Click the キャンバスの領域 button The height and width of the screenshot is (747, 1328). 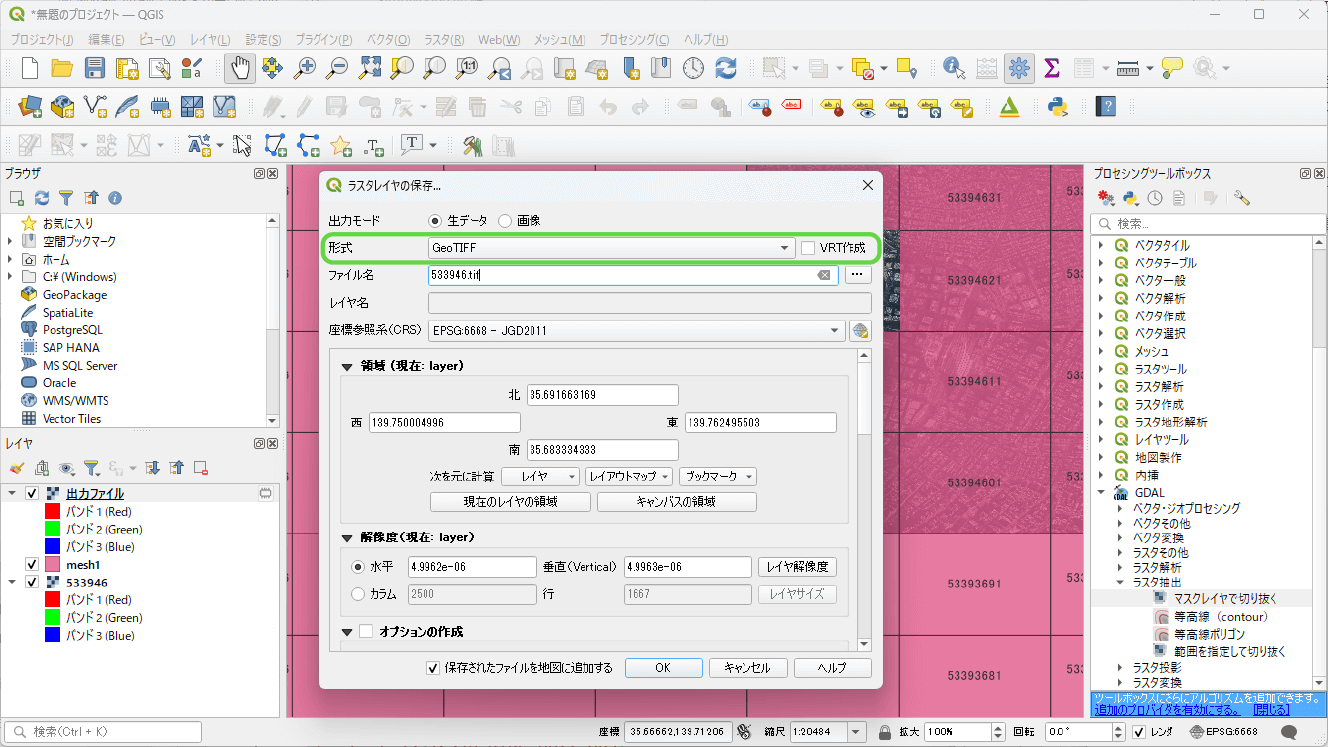tap(676, 502)
